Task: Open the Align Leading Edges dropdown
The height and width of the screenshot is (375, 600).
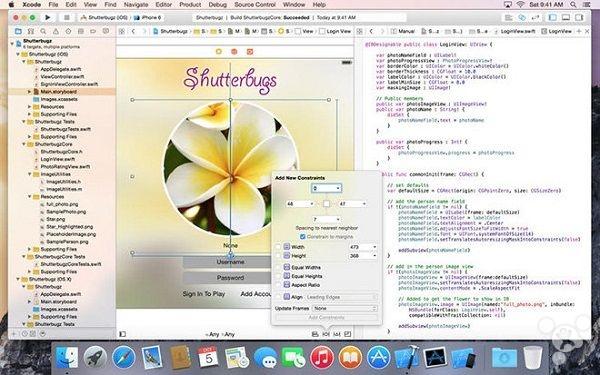Action: 342,297
